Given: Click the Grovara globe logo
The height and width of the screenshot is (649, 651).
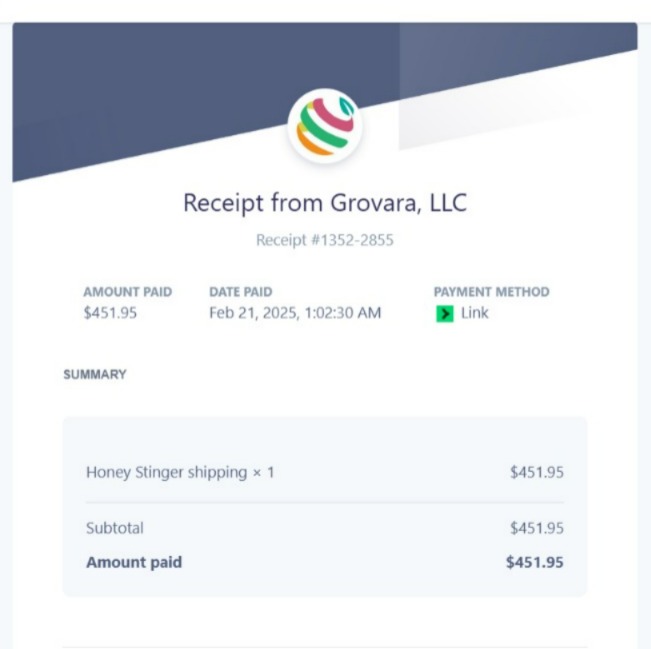Looking at the screenshot, I should tap(325, 126).
